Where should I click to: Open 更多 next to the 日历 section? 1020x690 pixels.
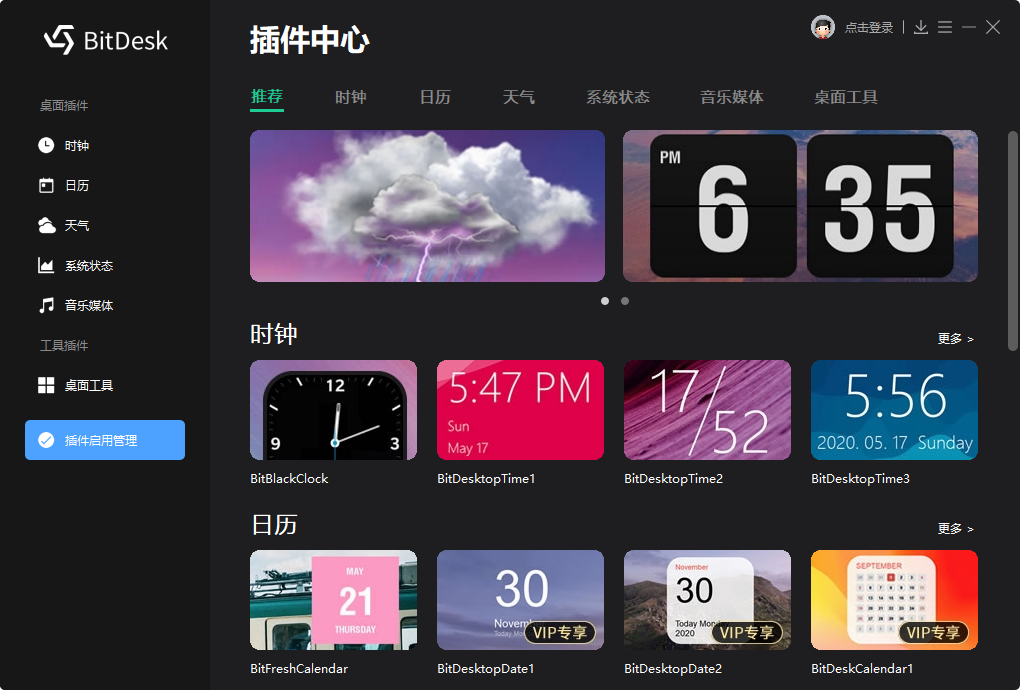click(954, 528)
